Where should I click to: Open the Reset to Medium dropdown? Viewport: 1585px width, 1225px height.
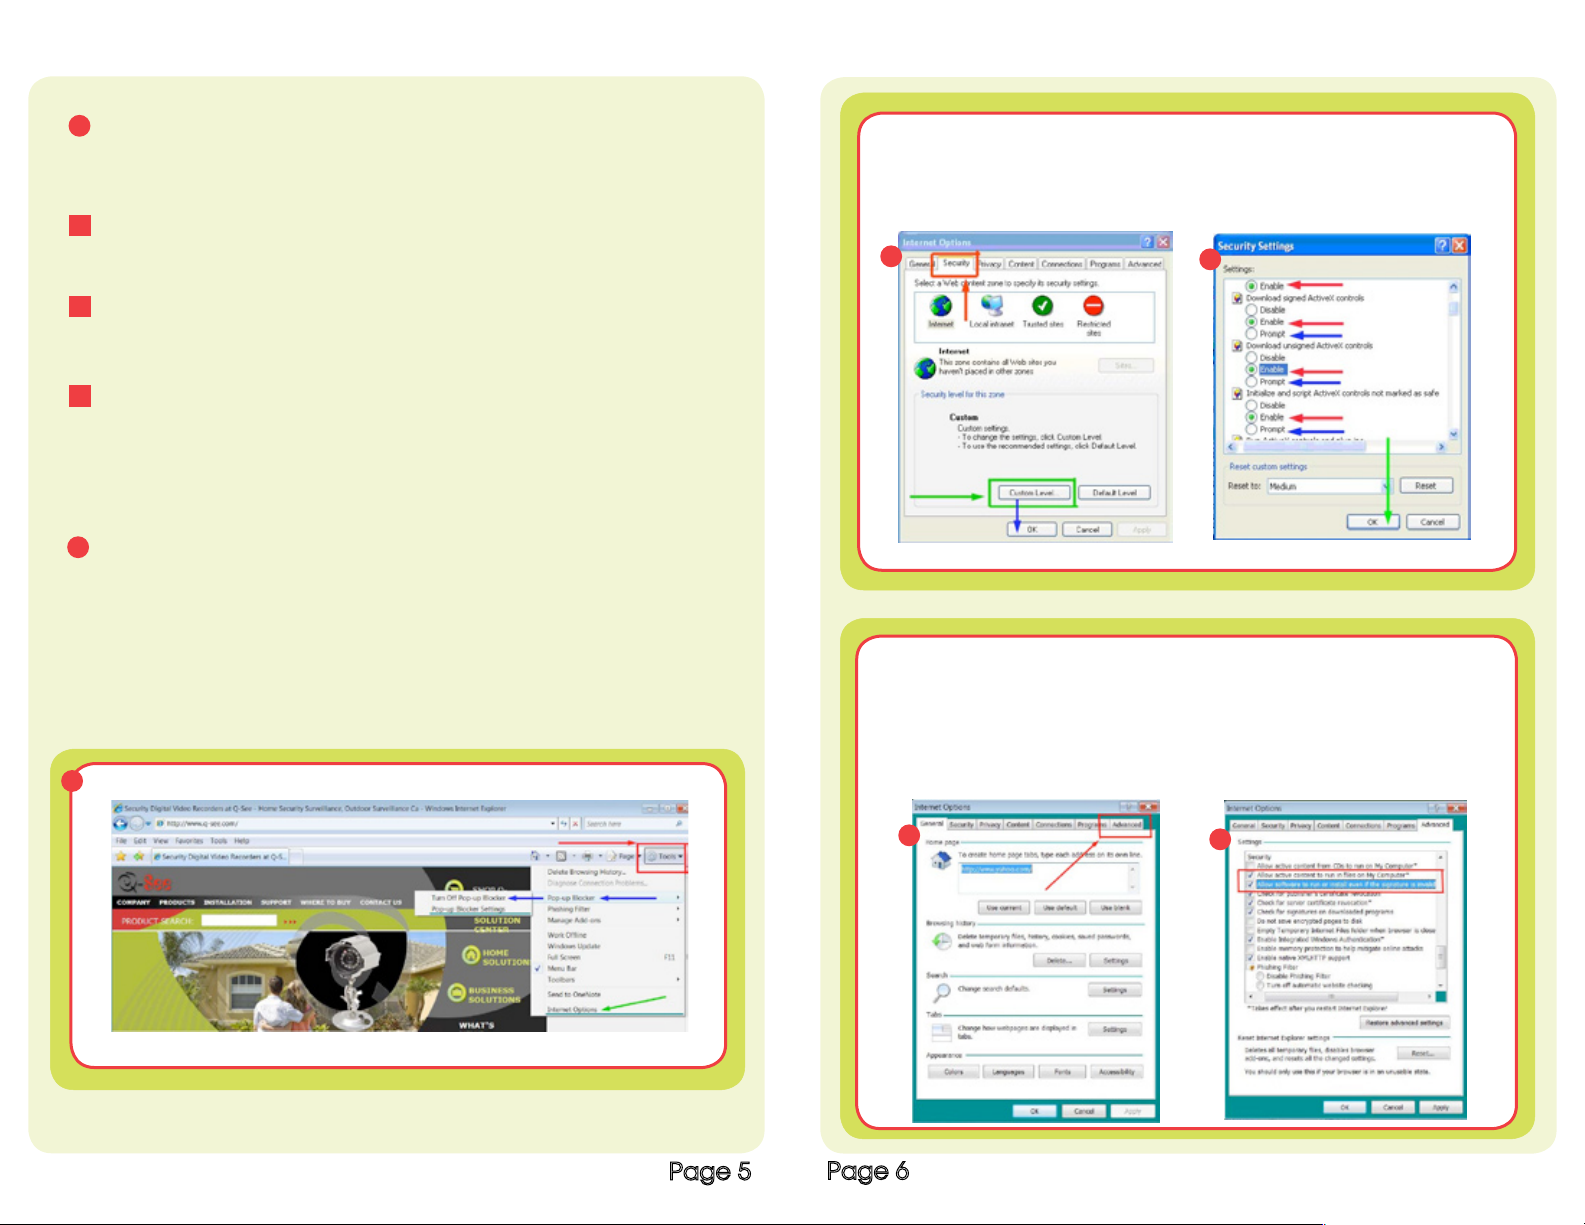(x=1386, y=486)
